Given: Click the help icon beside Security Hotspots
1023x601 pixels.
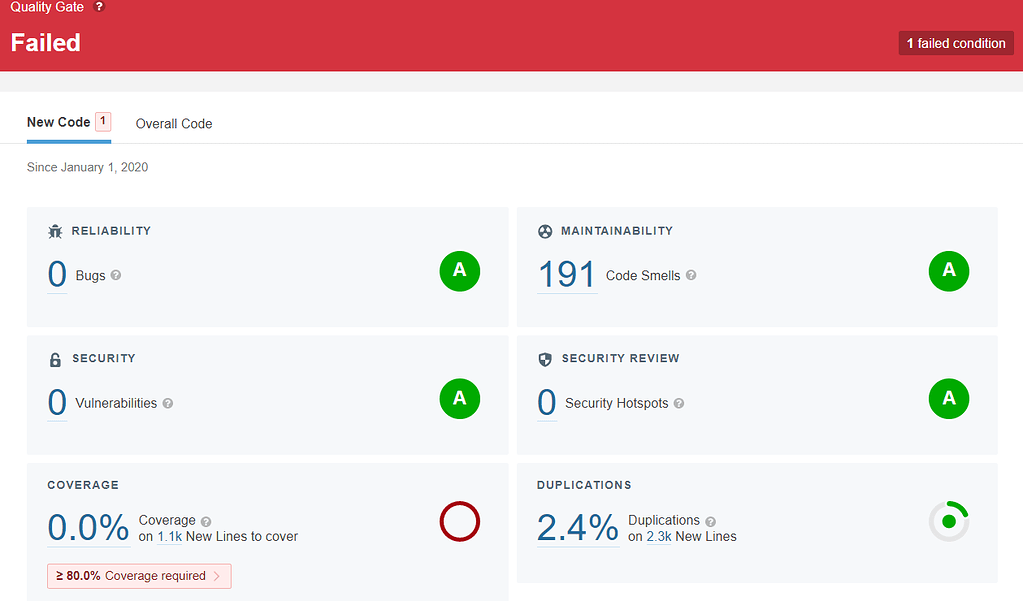Looking at the screenshot, I should [x=679, y=403].
